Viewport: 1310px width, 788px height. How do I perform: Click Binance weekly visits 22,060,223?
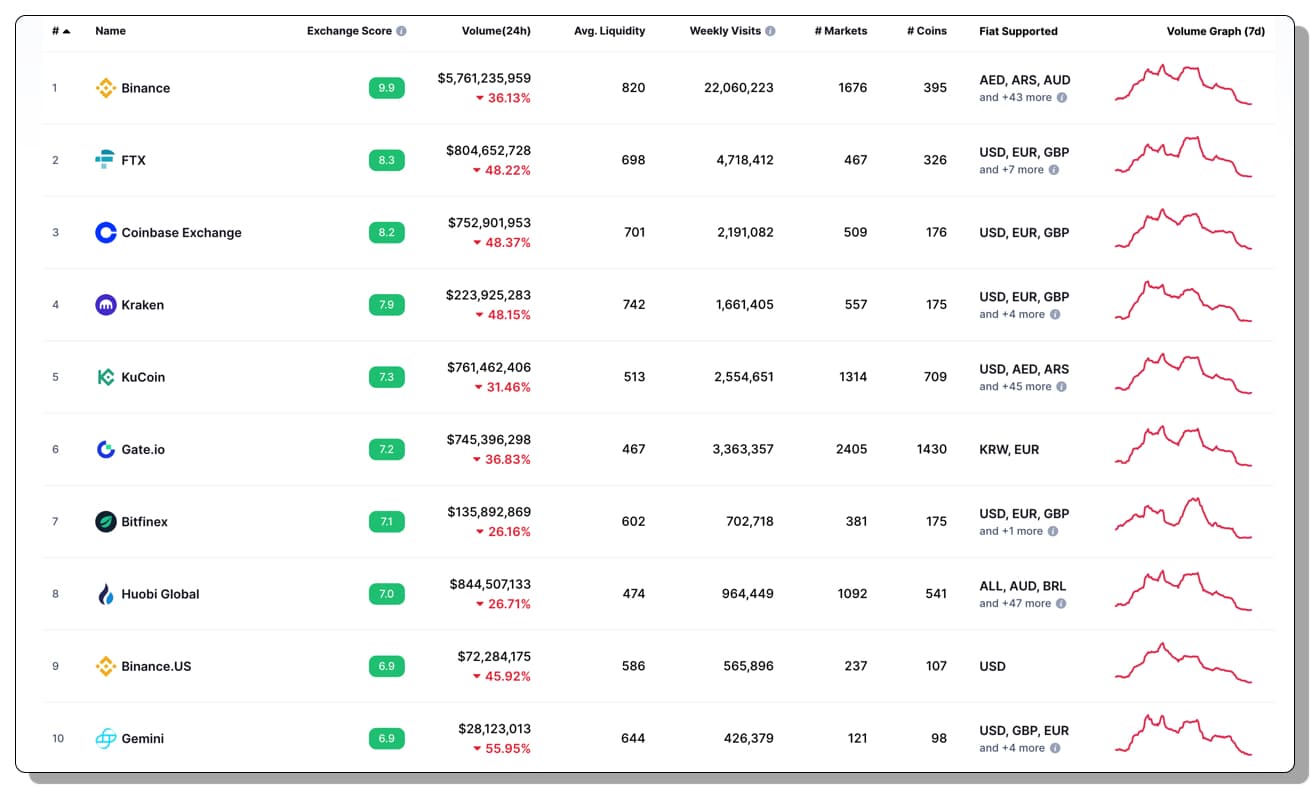pos(739,88)
